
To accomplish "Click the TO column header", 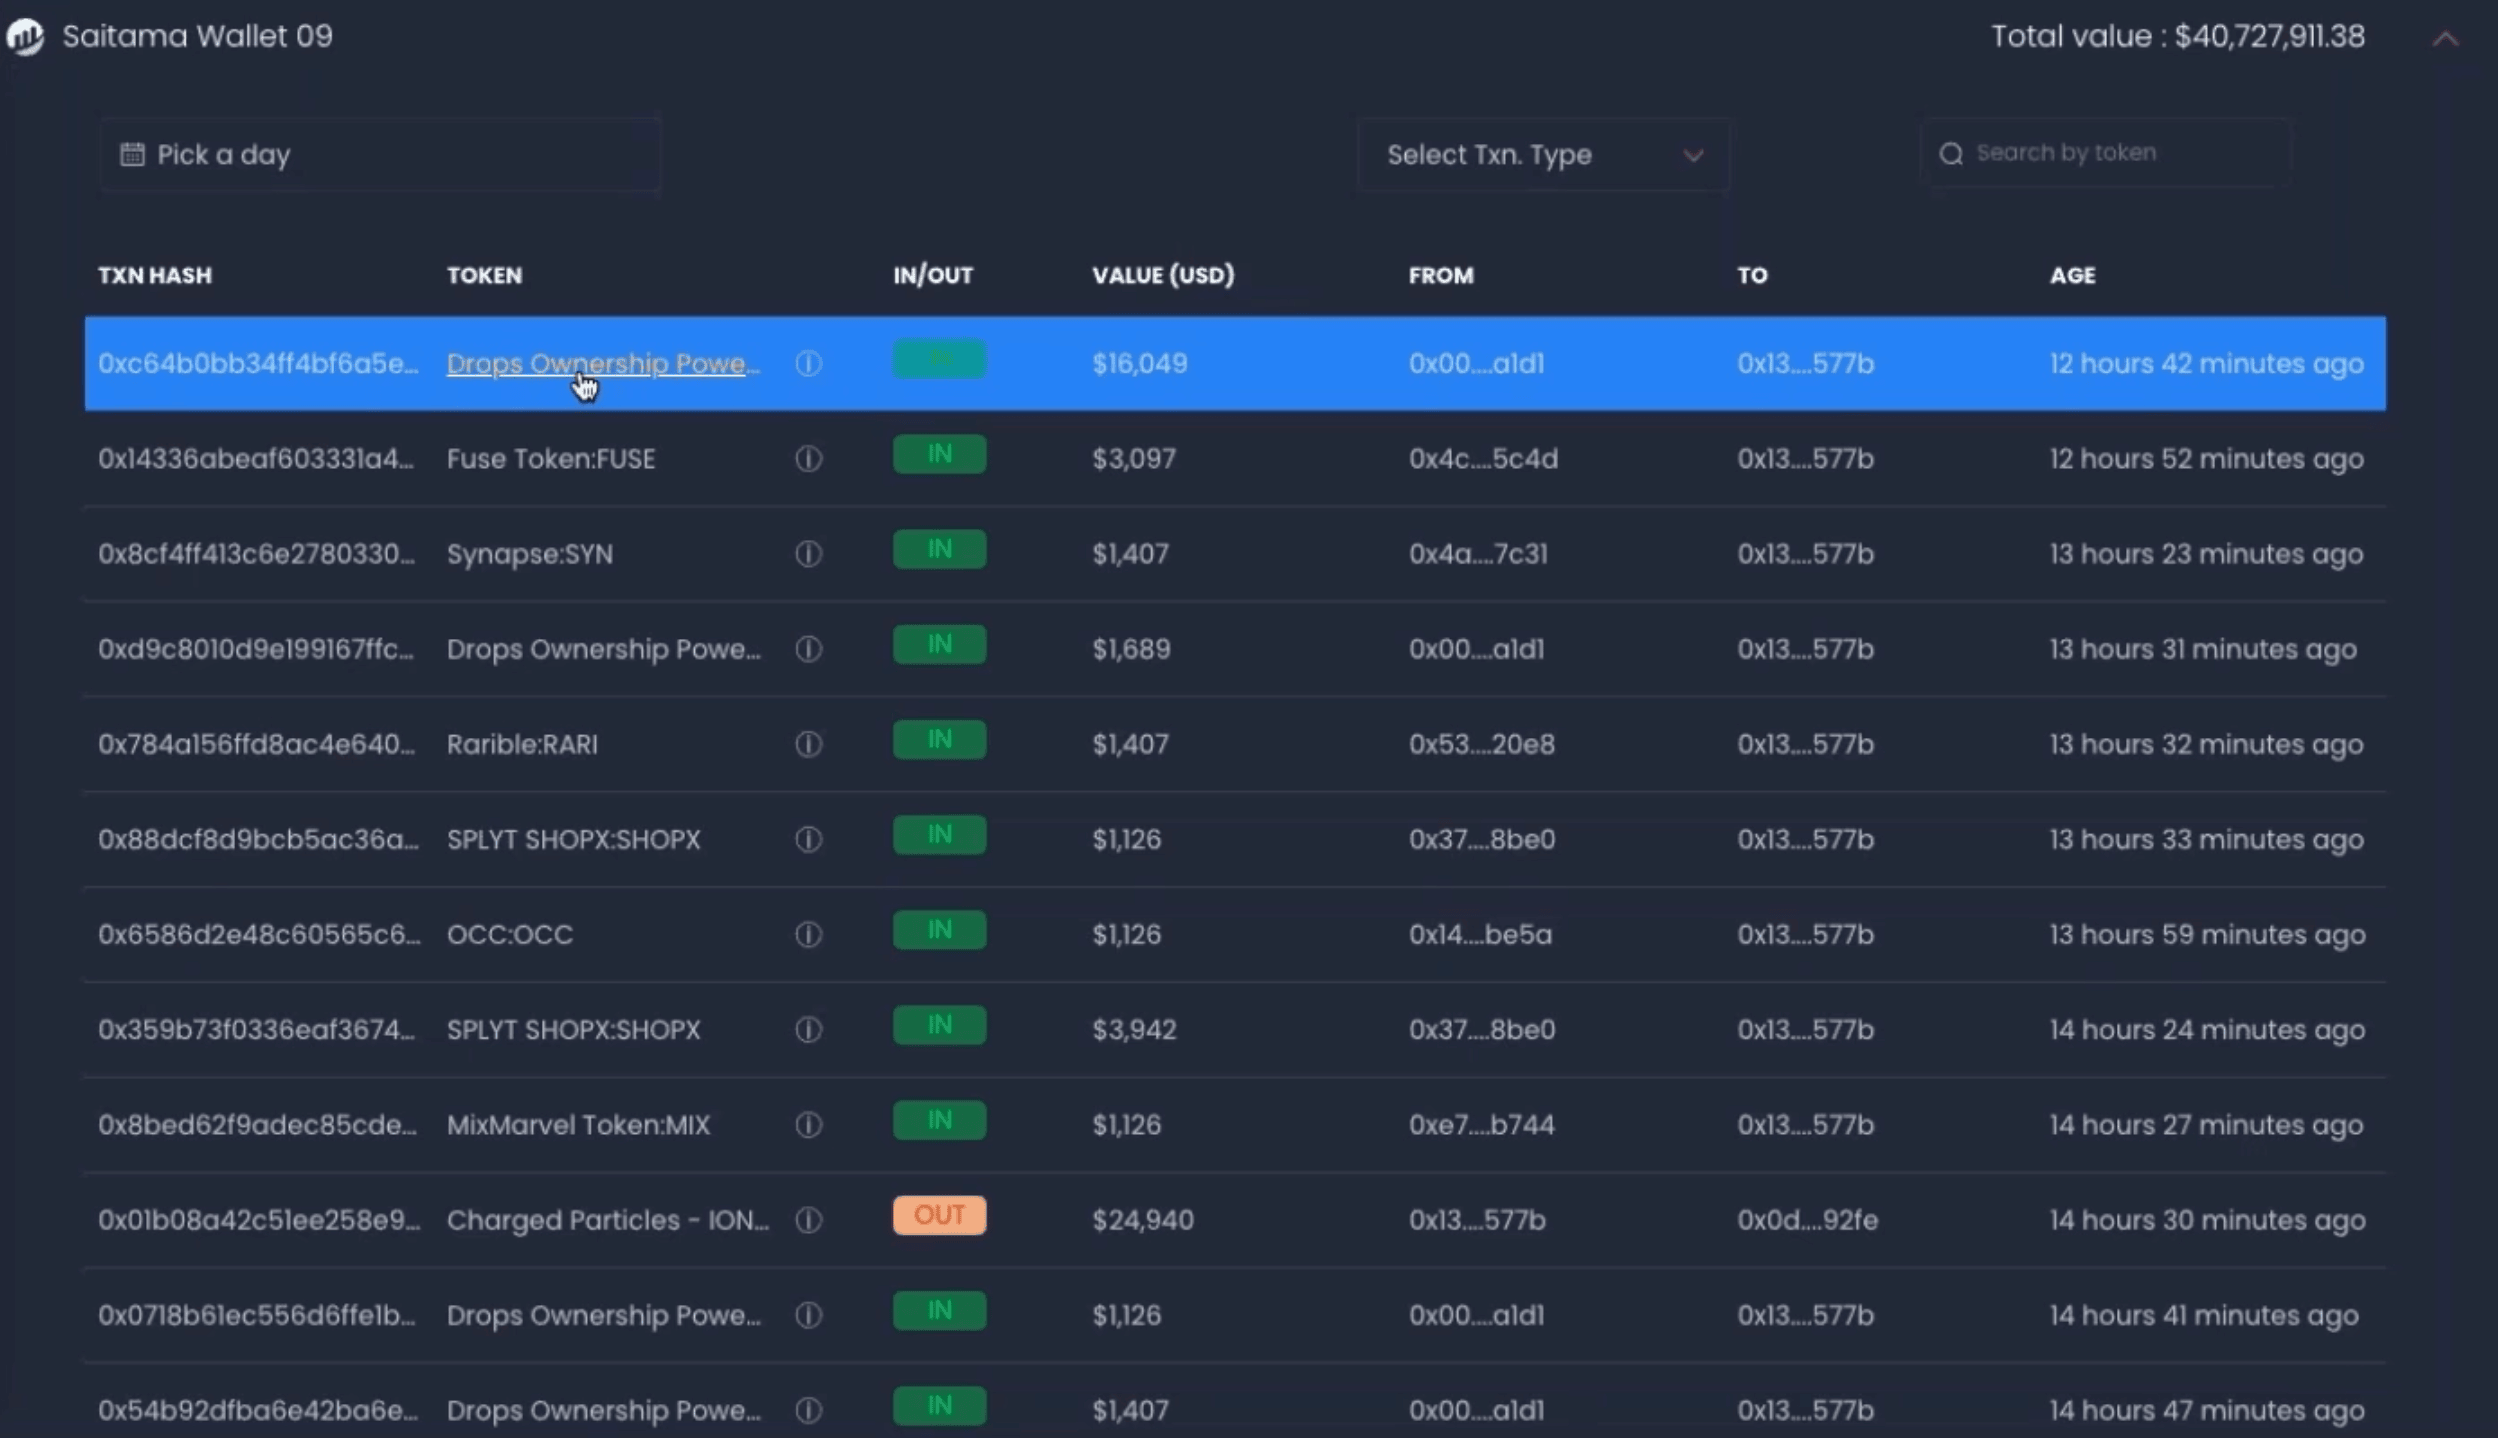I will 1752,275.
